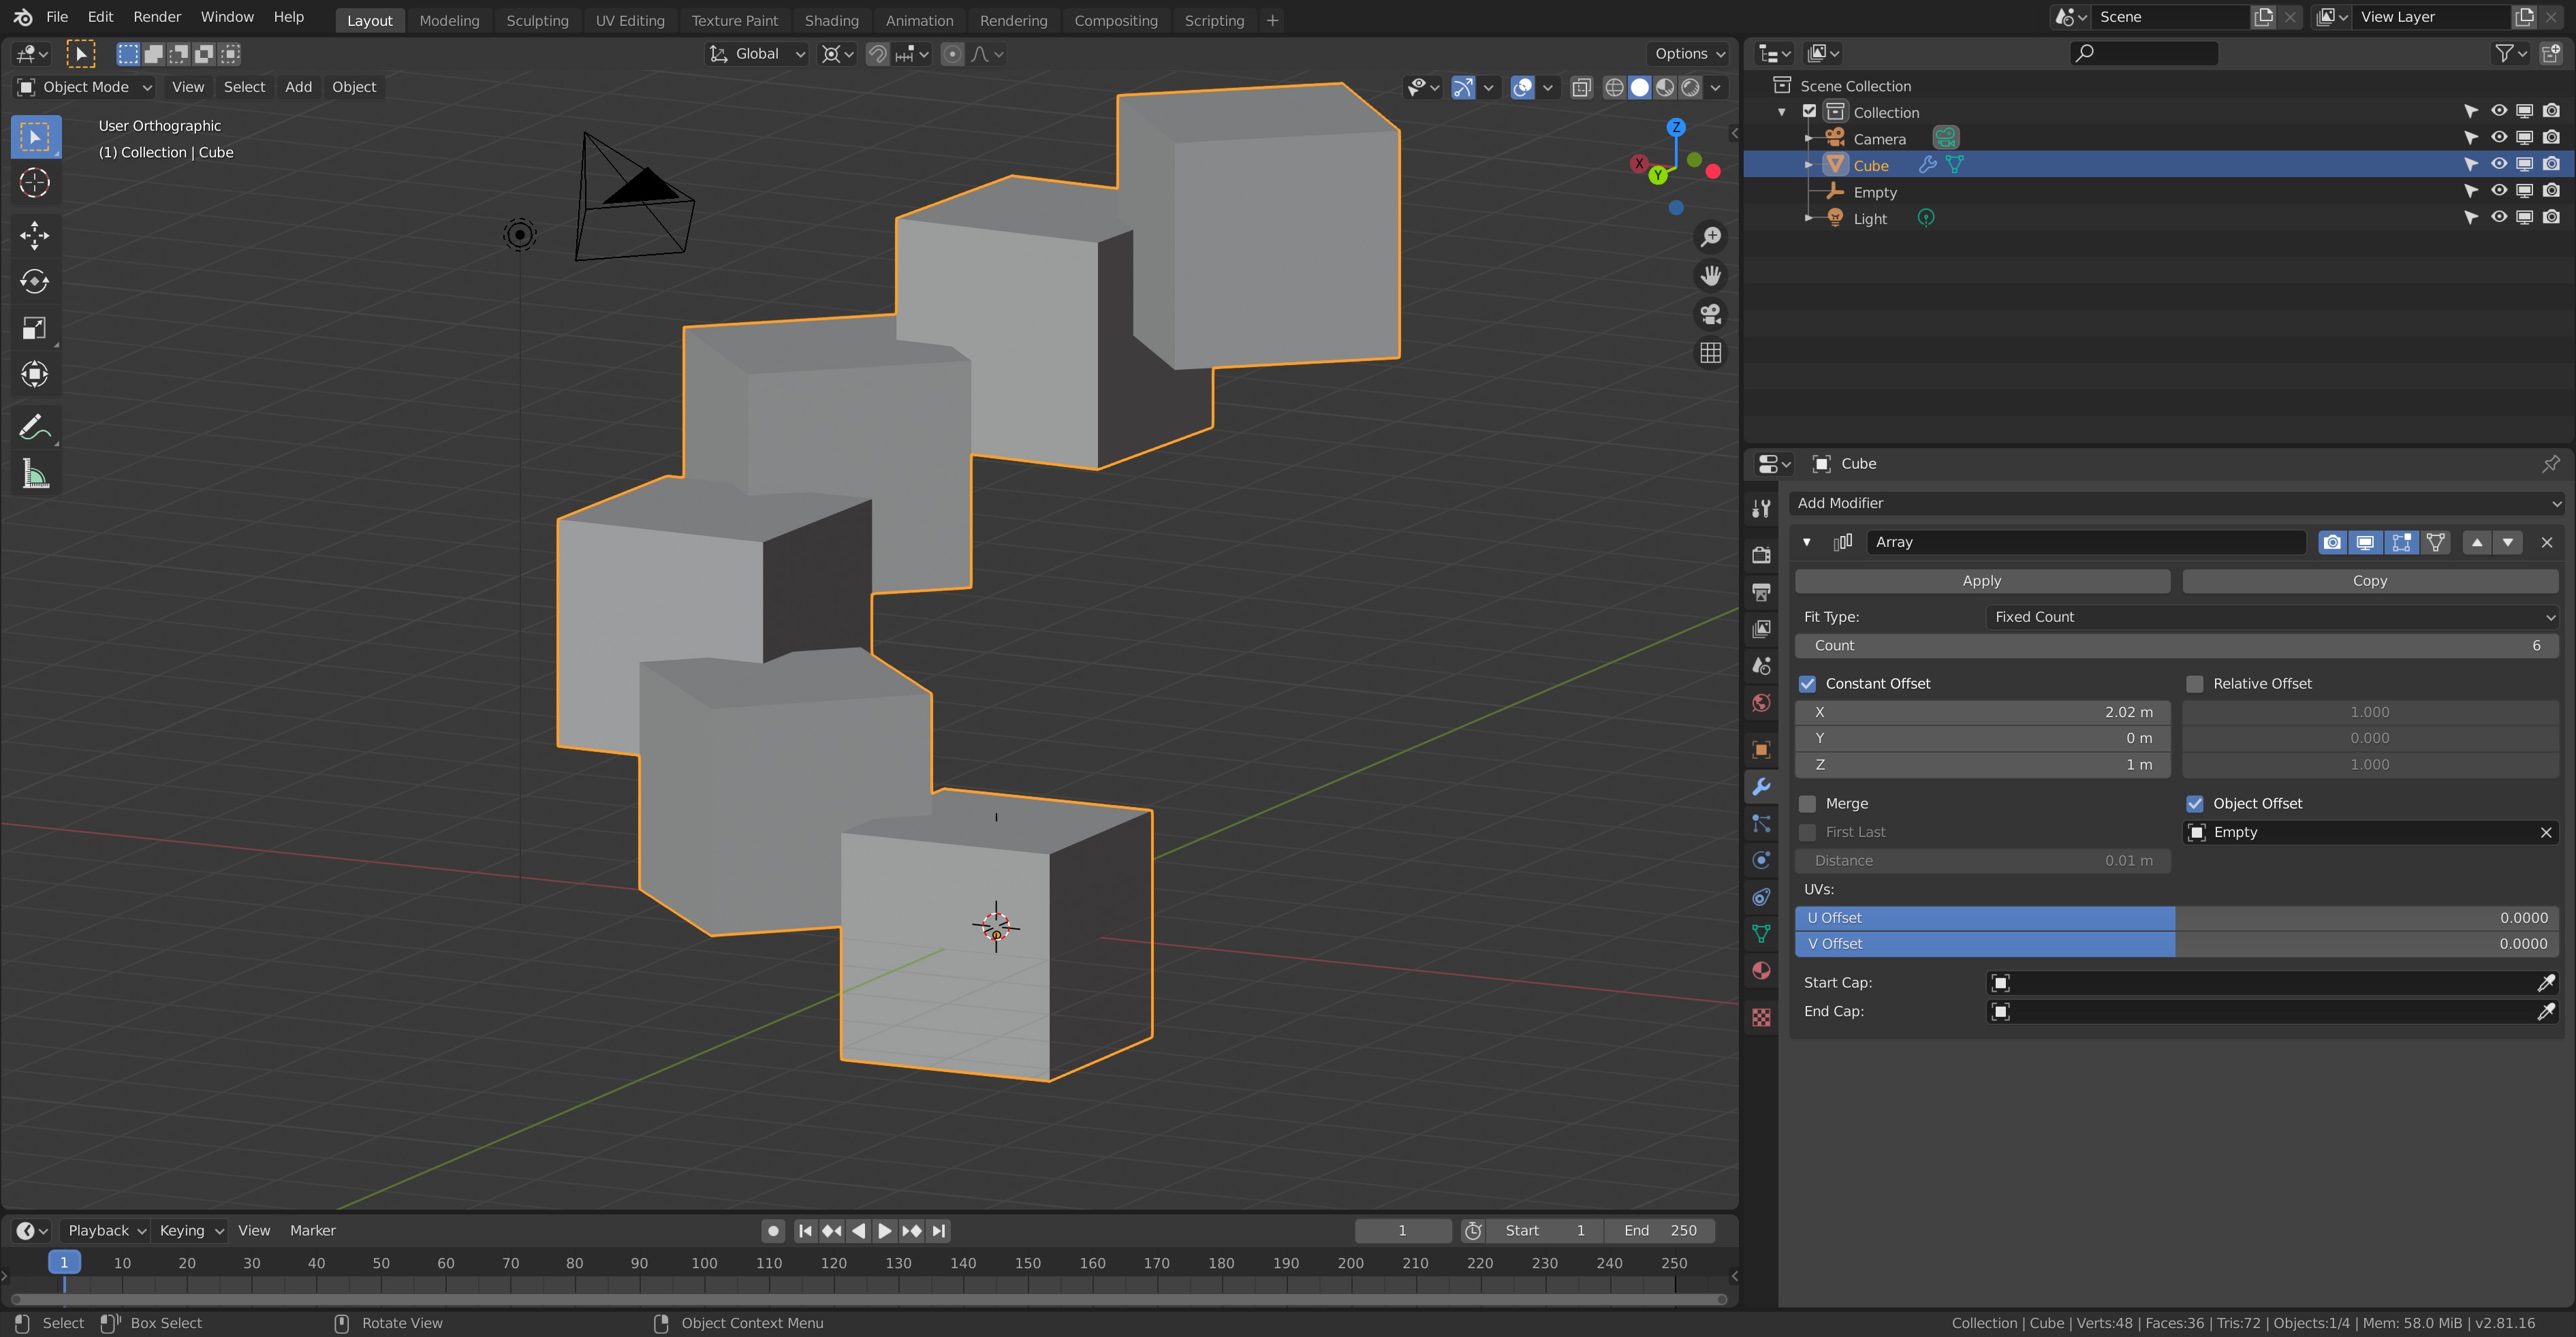The image size is (2576, 1337).
Task: Click the camera view icon in viewport
Action: (x=1710, y=314)
